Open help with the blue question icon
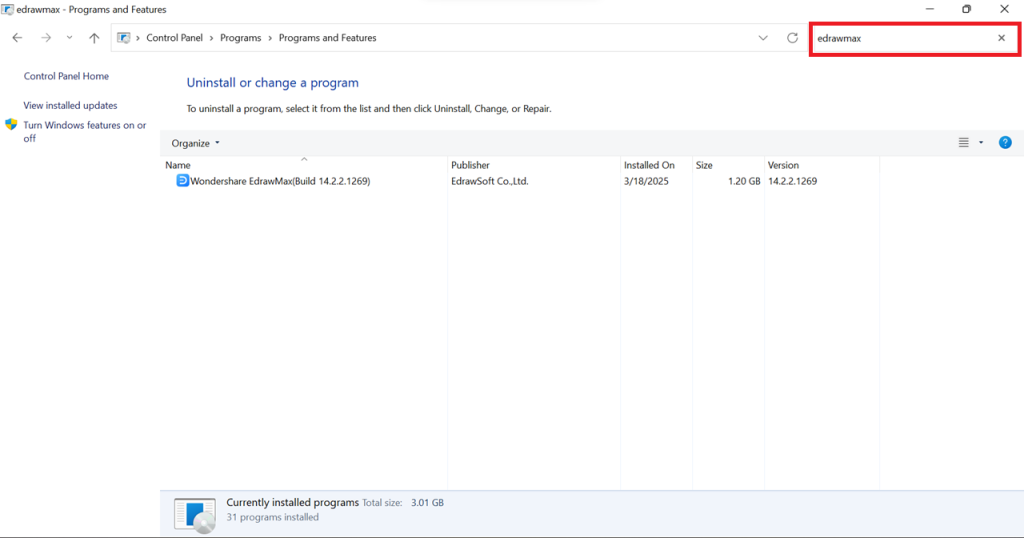 [1005, 142]
